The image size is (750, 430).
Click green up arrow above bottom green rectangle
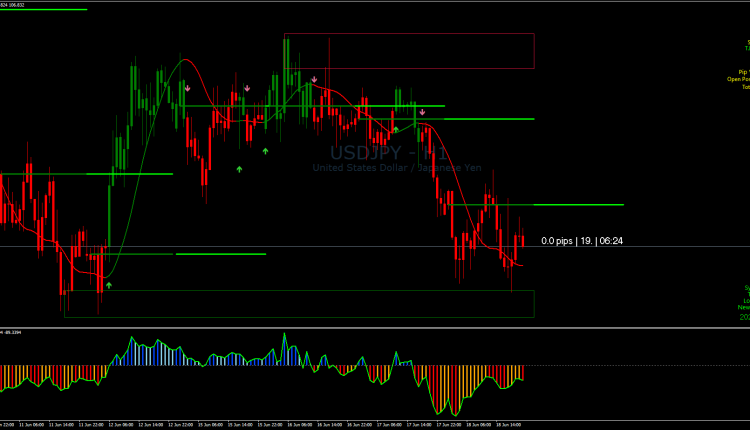click(109, 285)
